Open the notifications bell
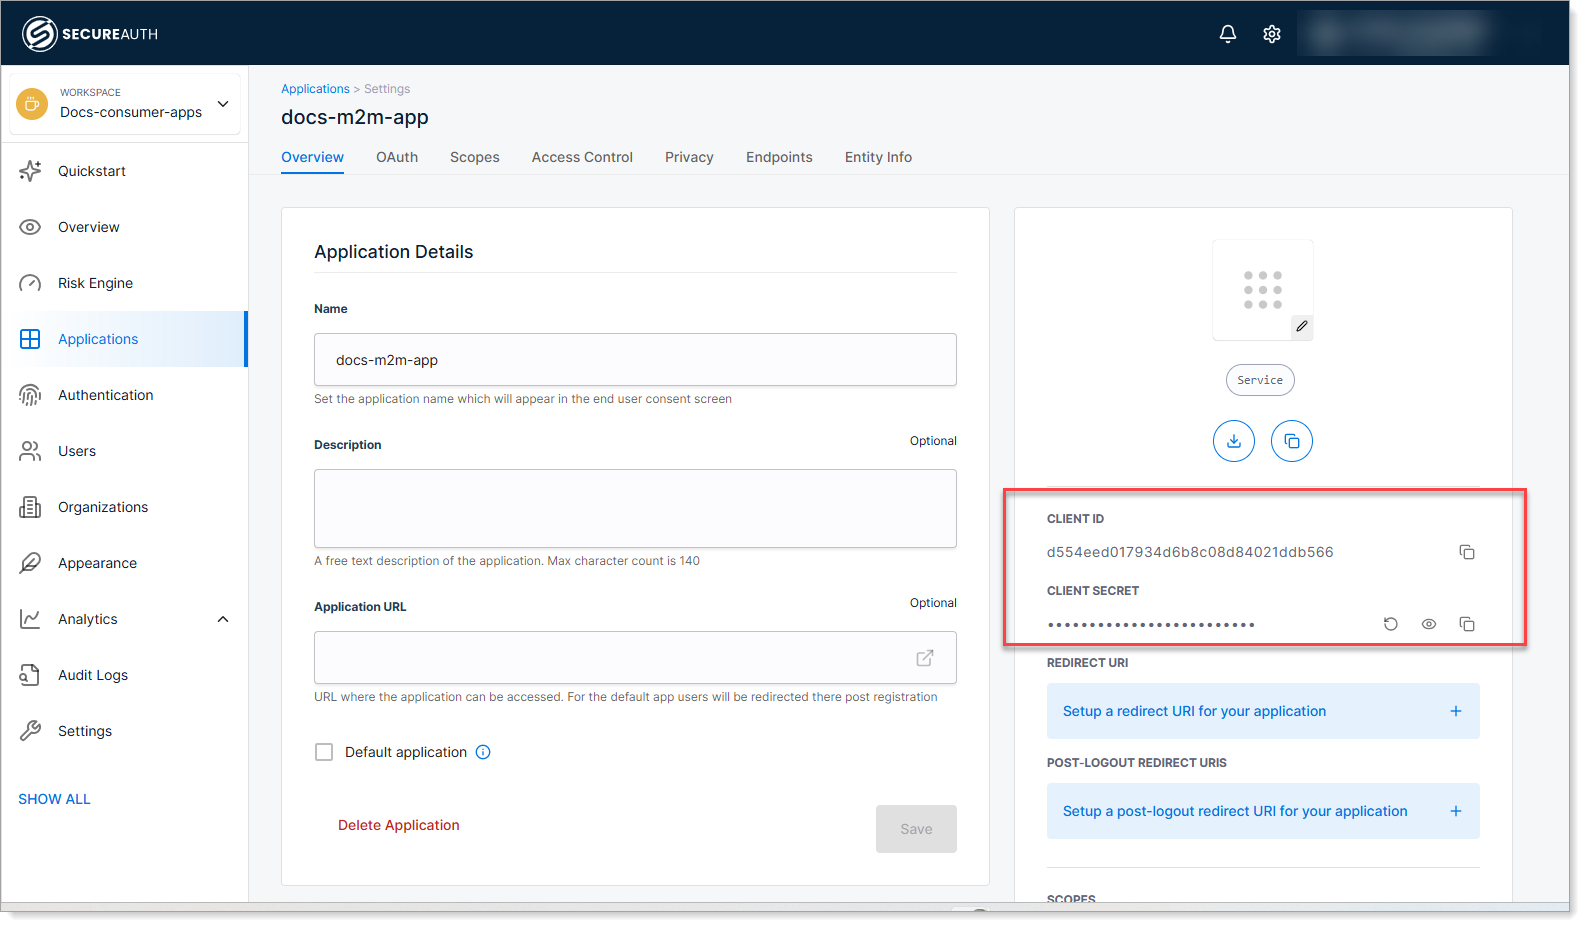This screenshot has height=927, width=1585. [1228, 34]
